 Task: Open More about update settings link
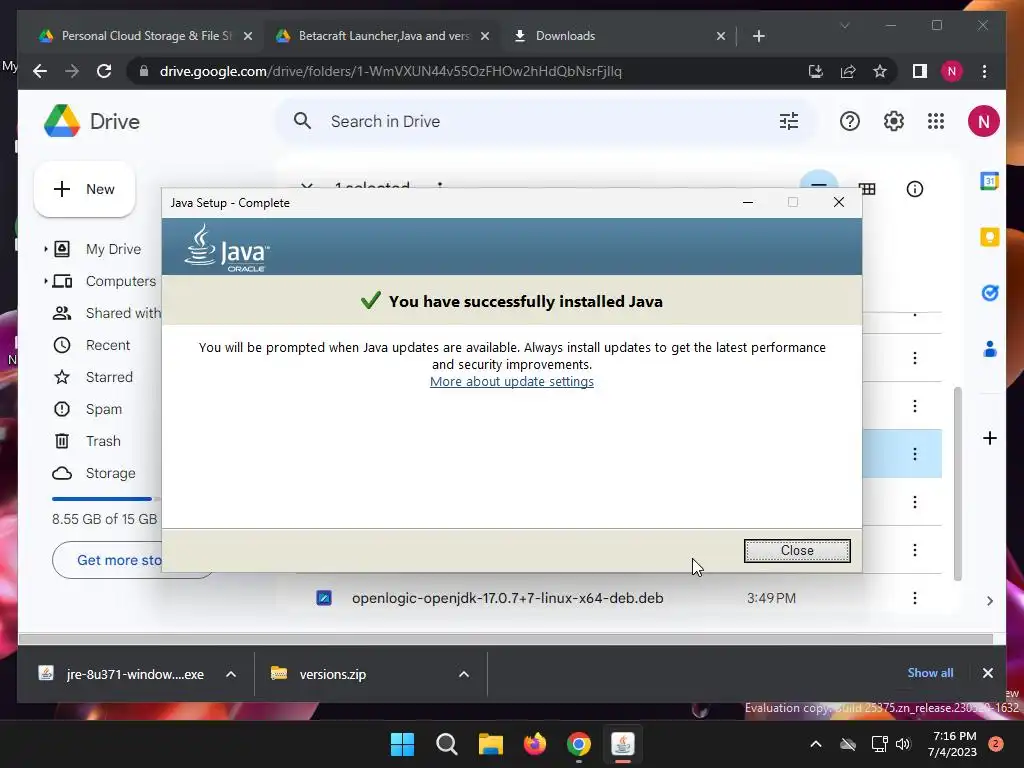tap(511, 381)
